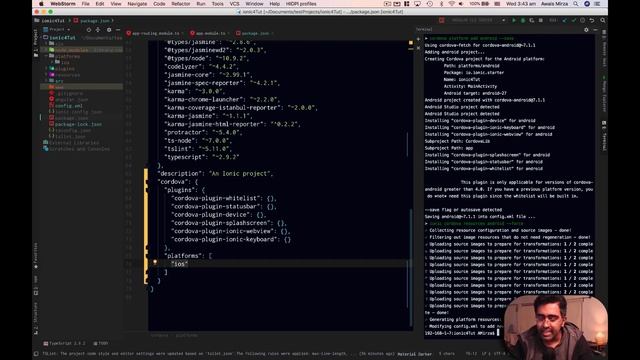Click the VCS commit checkmark icon

(573, 20)
